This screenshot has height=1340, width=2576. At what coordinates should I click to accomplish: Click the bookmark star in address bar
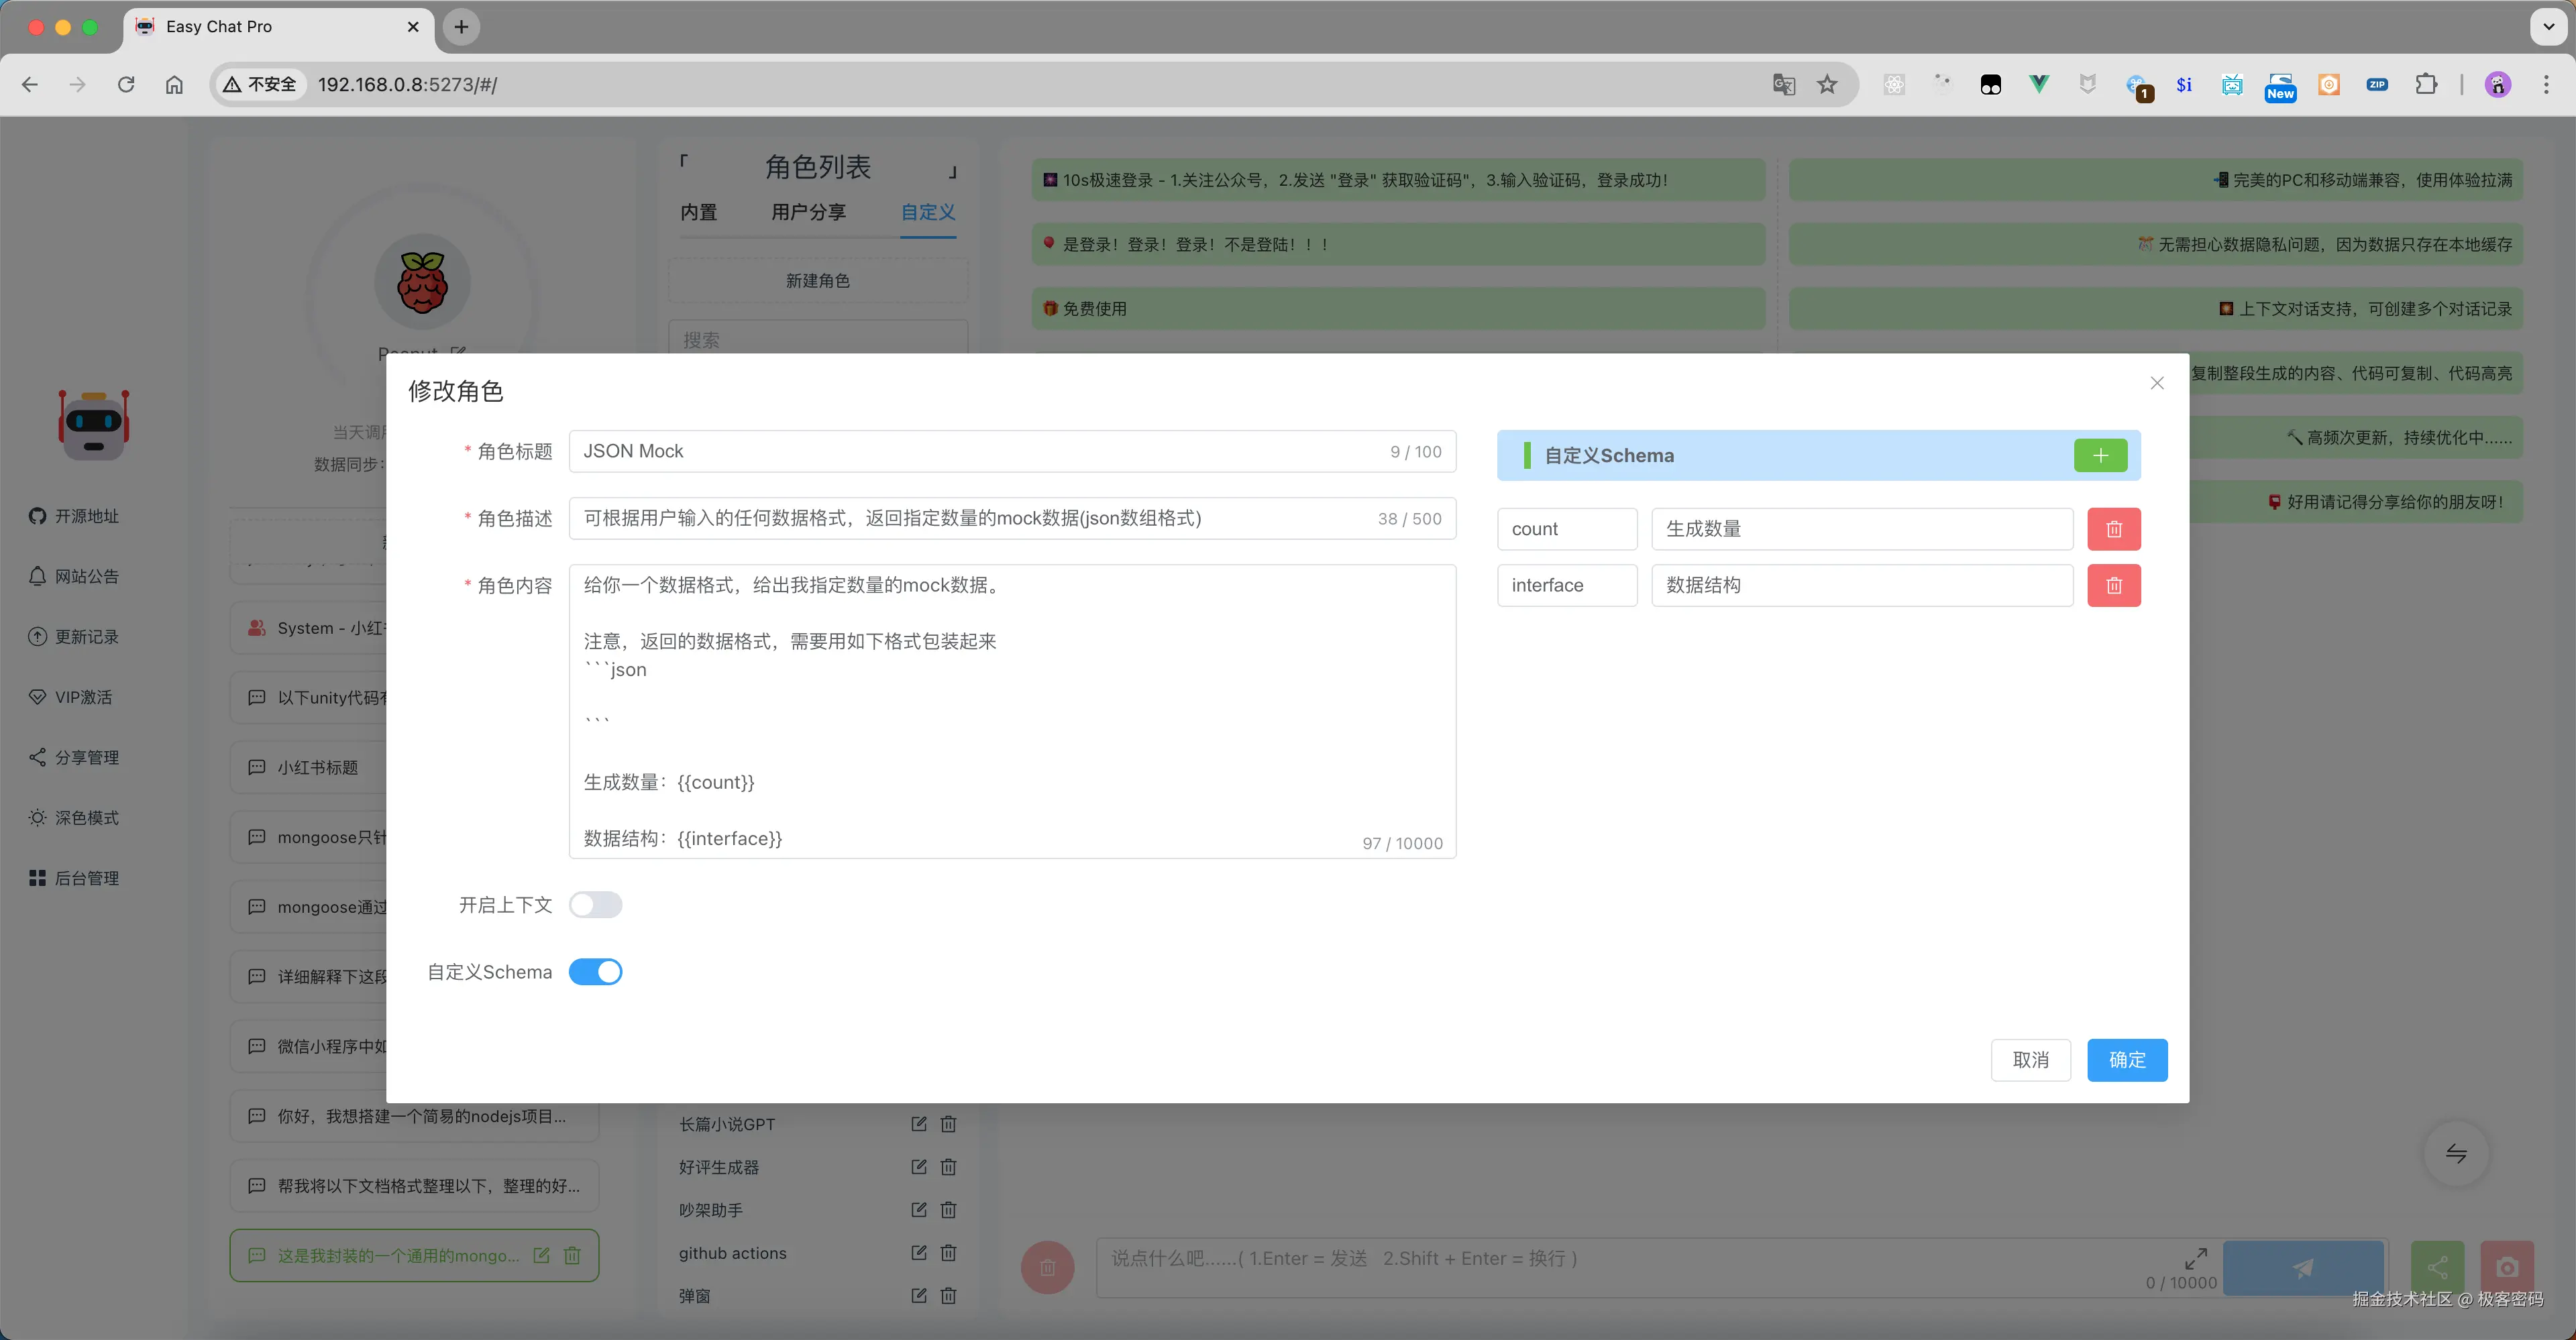1827,84
